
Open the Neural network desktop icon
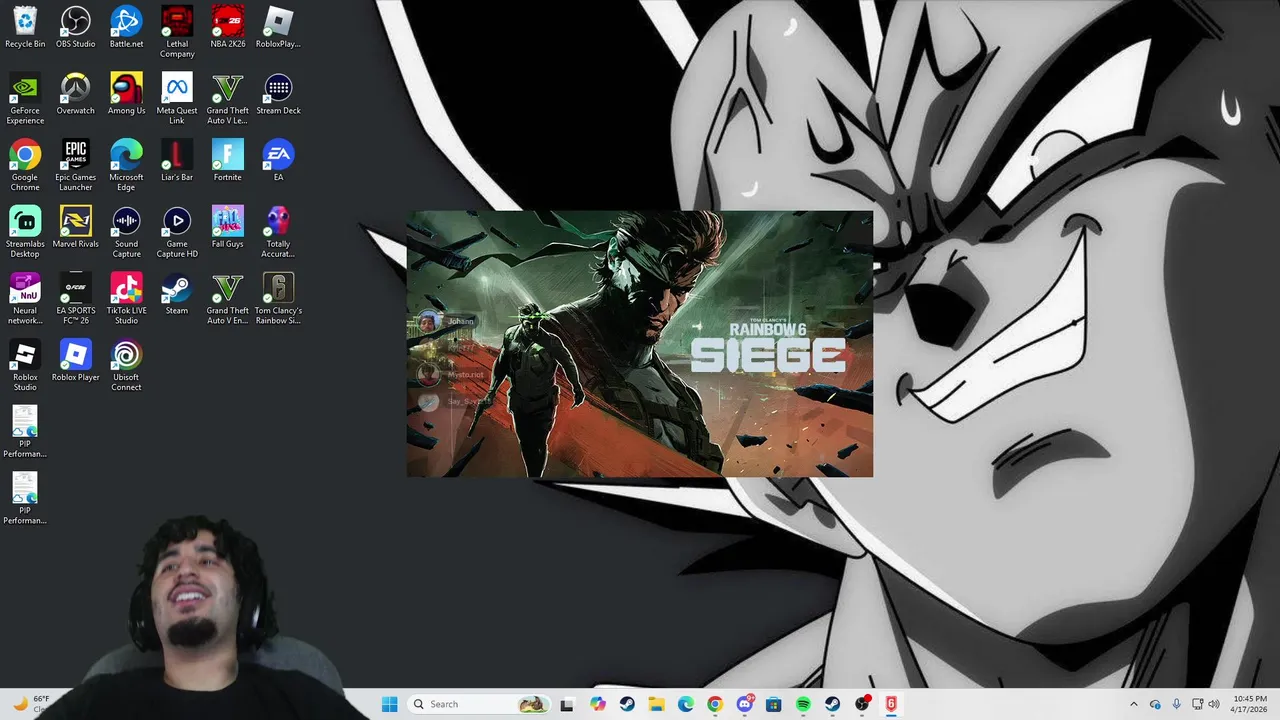pyautogui.click(x=25, y=299)
